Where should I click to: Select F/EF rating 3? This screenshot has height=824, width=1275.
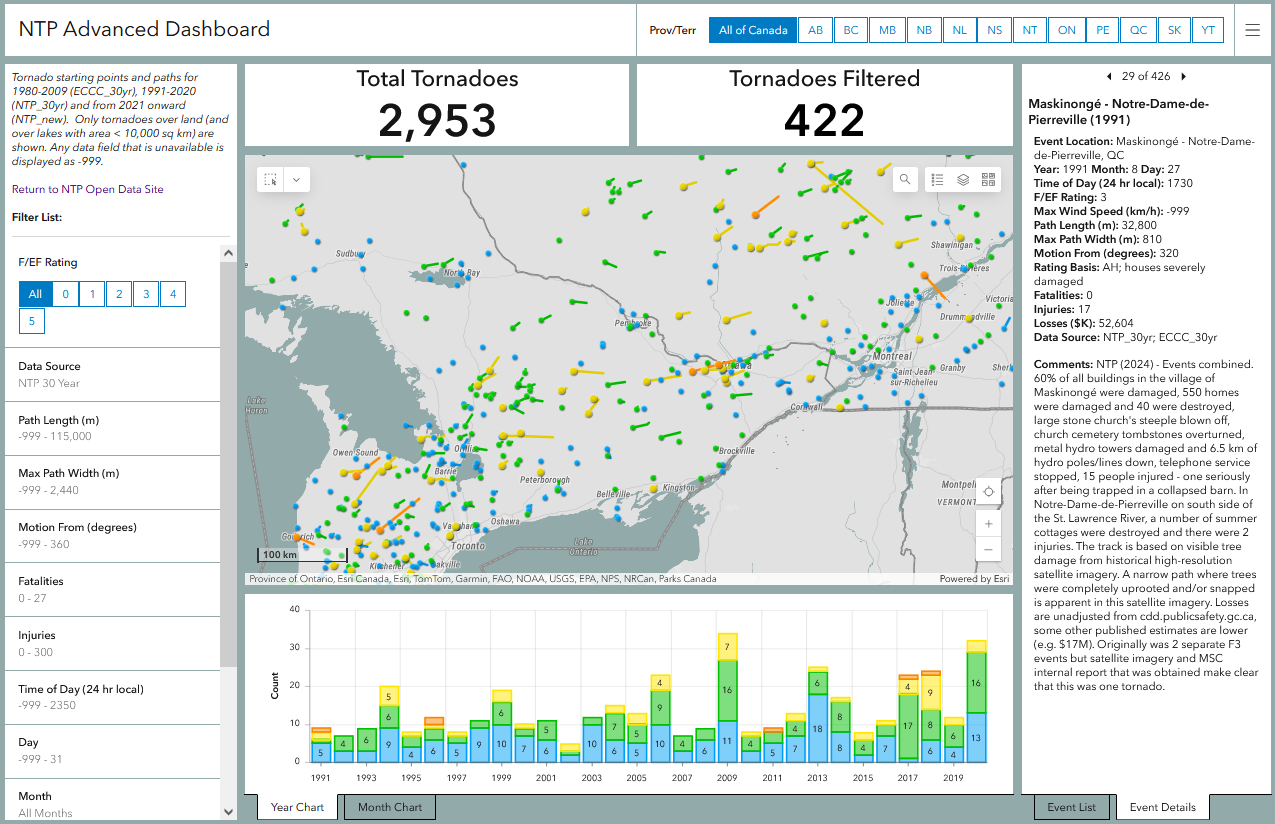coord(146,294)
